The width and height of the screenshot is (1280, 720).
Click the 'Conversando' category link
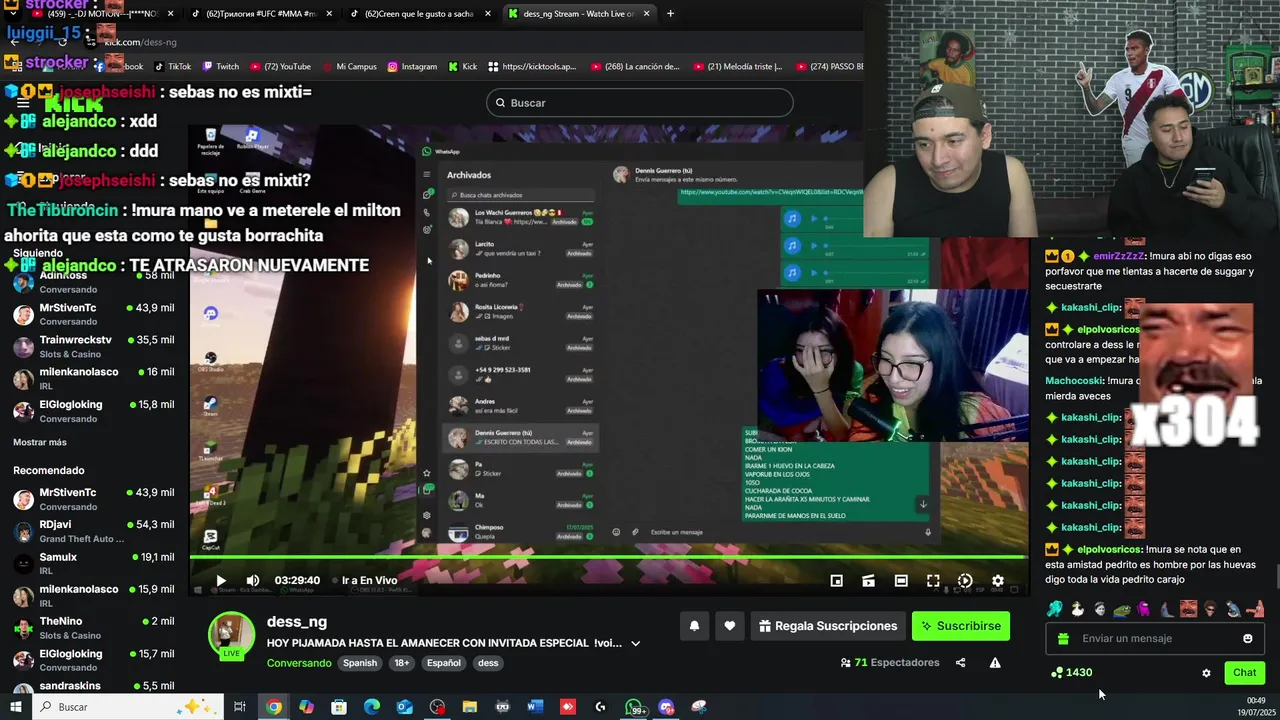point(299,663)
